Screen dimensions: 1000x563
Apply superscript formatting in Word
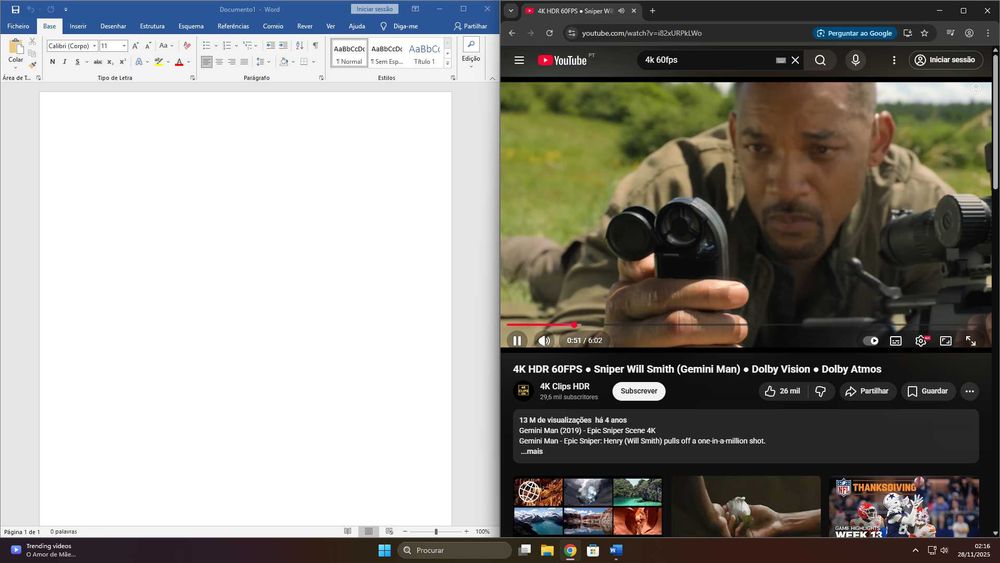coord(122,62)
